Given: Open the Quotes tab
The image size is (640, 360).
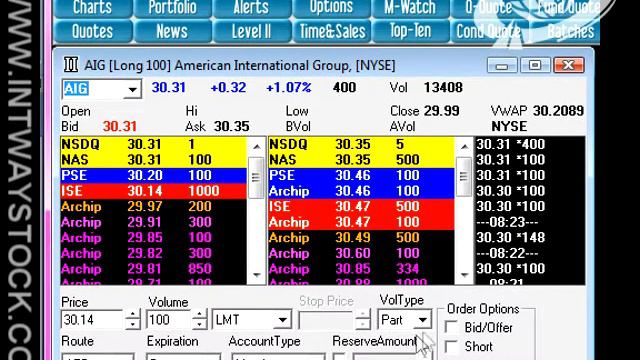Looking at the screenshot, I should click(x=93, y=31).
